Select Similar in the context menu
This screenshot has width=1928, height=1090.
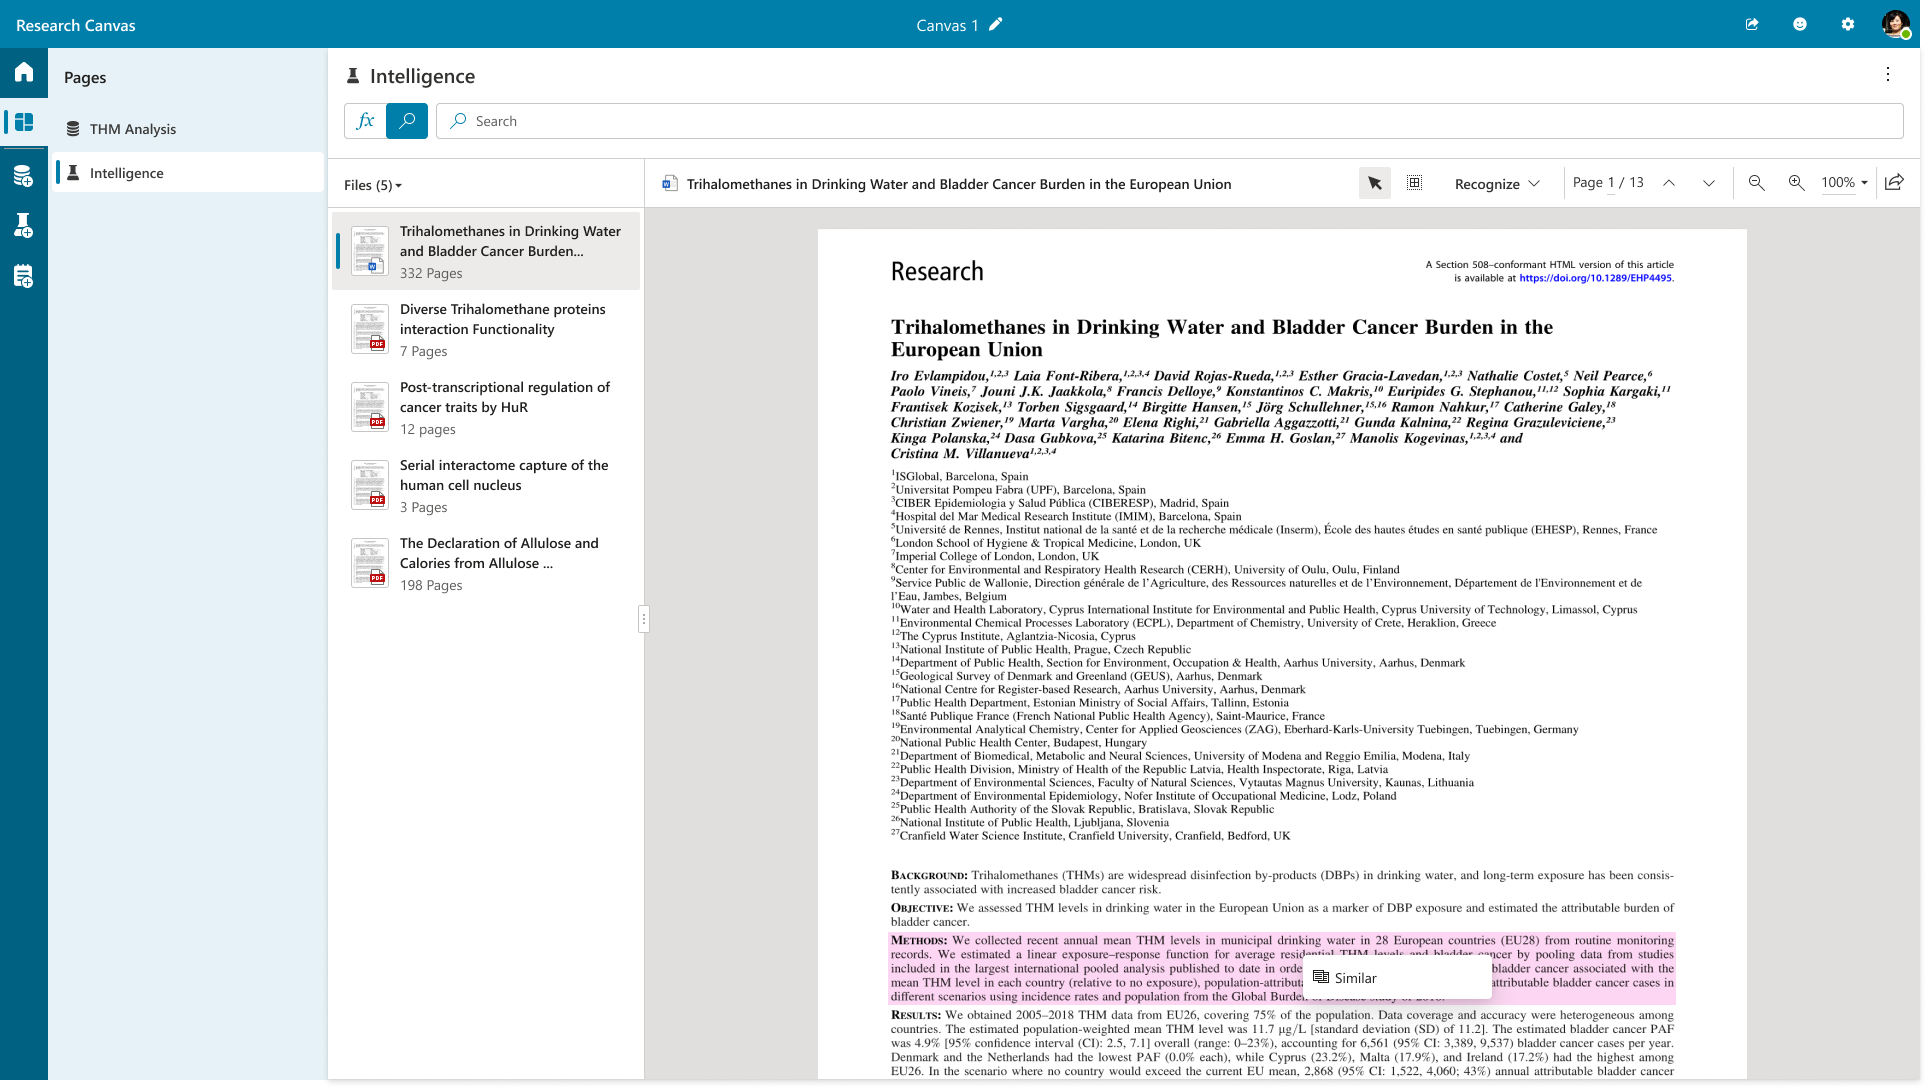pyautogui.click(x=1355, y=978)
